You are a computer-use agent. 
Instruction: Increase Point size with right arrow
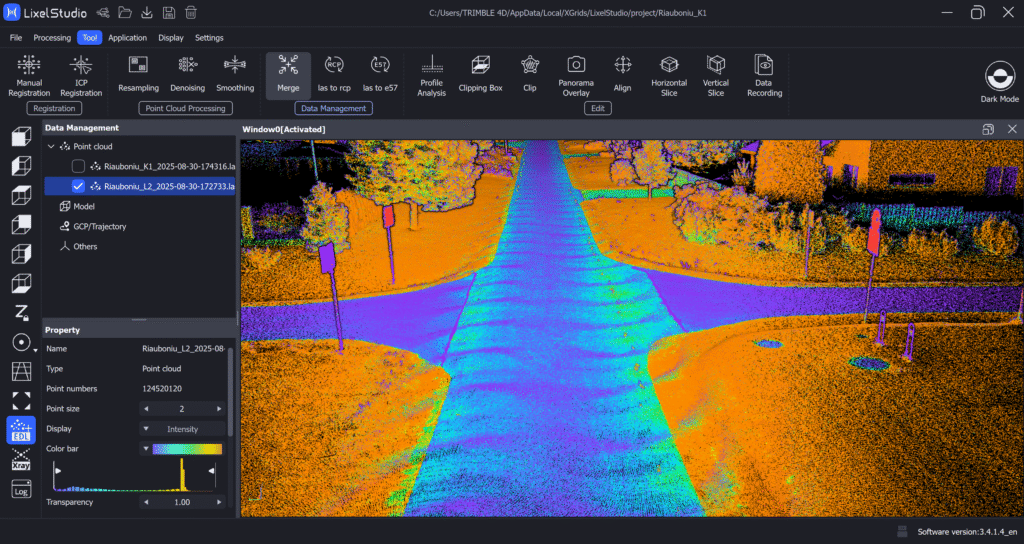(219, 409)
